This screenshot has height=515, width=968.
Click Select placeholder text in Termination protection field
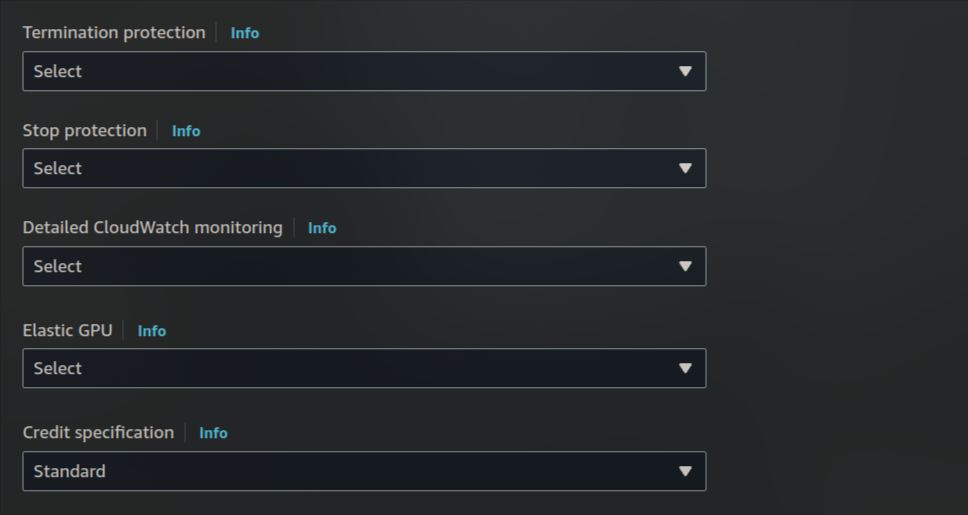[58, 71]
